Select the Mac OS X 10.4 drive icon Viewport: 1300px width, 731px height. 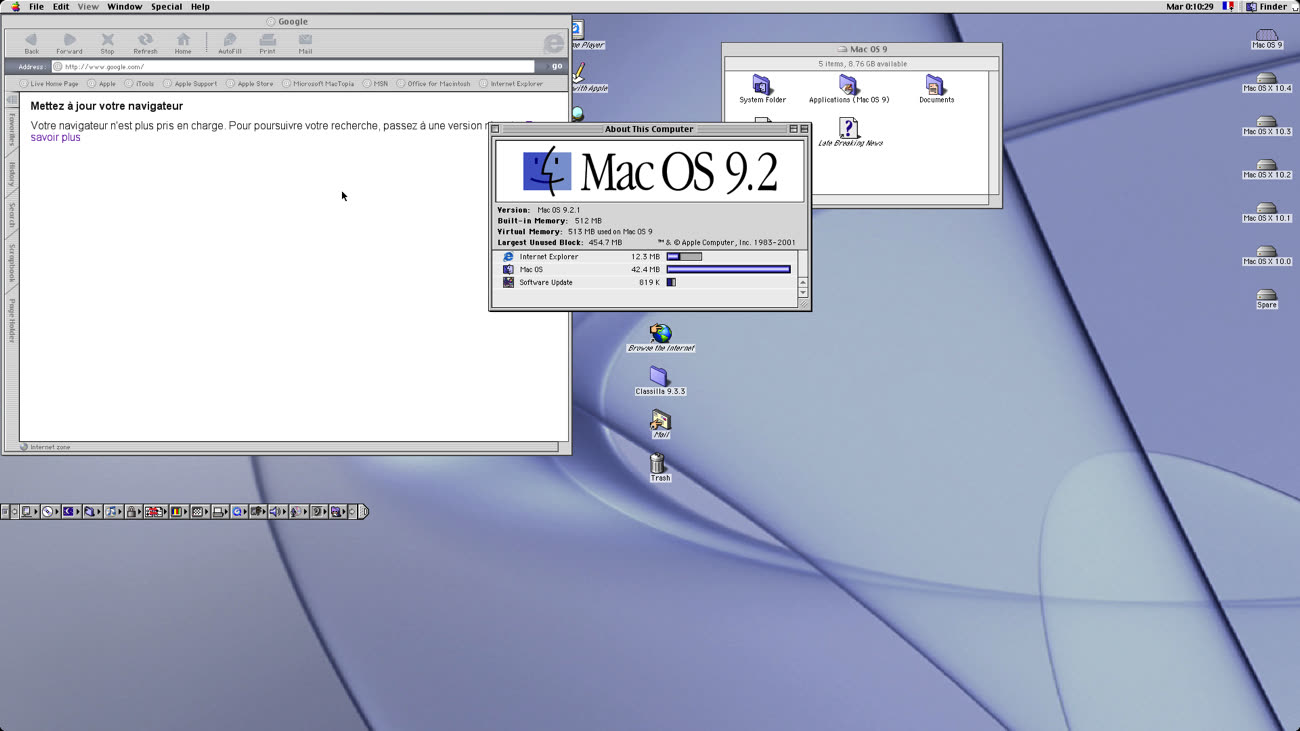click(x=1266, y=80)
